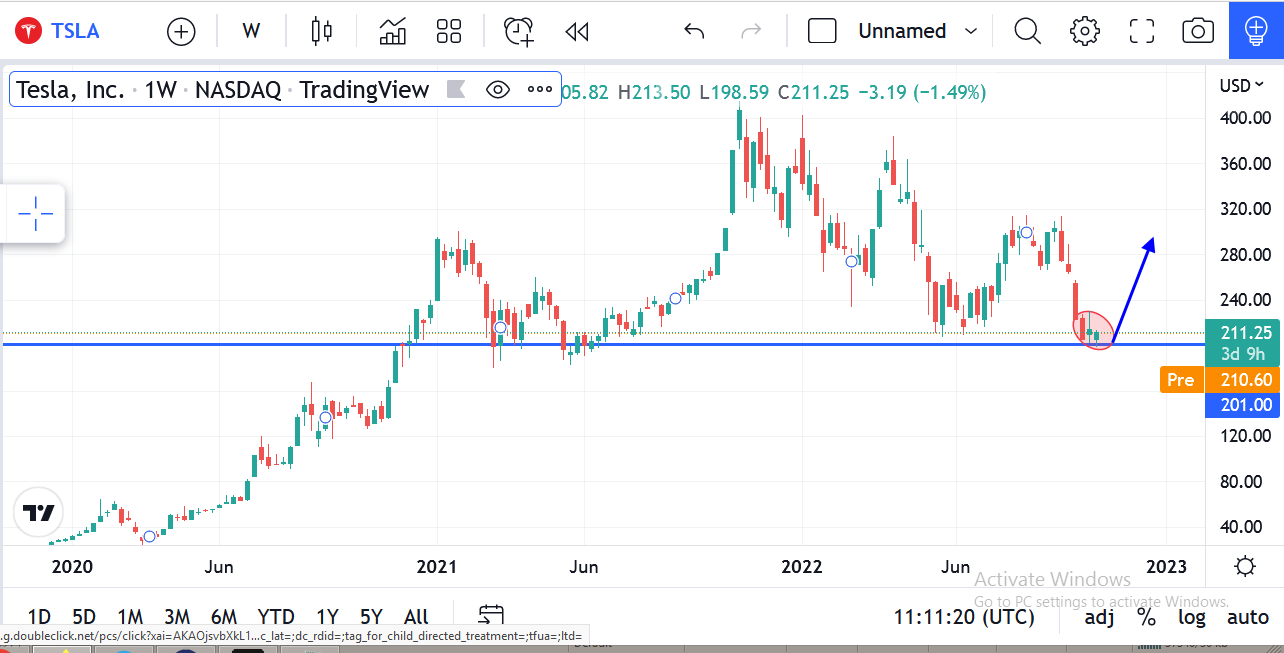
Task: Redo action arrow
Action: click(751, 31)
